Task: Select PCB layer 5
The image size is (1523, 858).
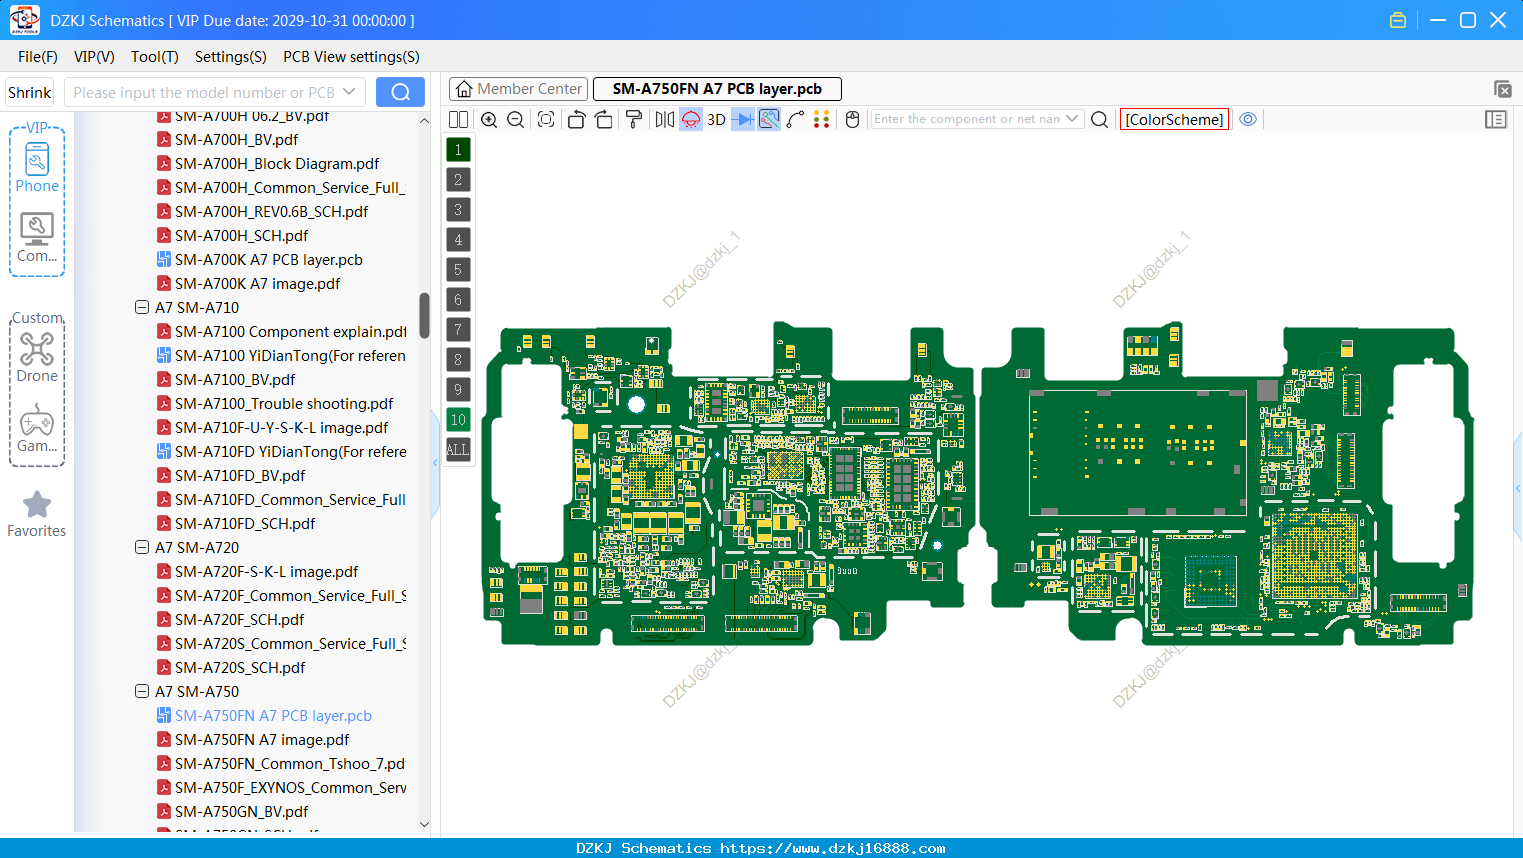Action: click(458, 269)
